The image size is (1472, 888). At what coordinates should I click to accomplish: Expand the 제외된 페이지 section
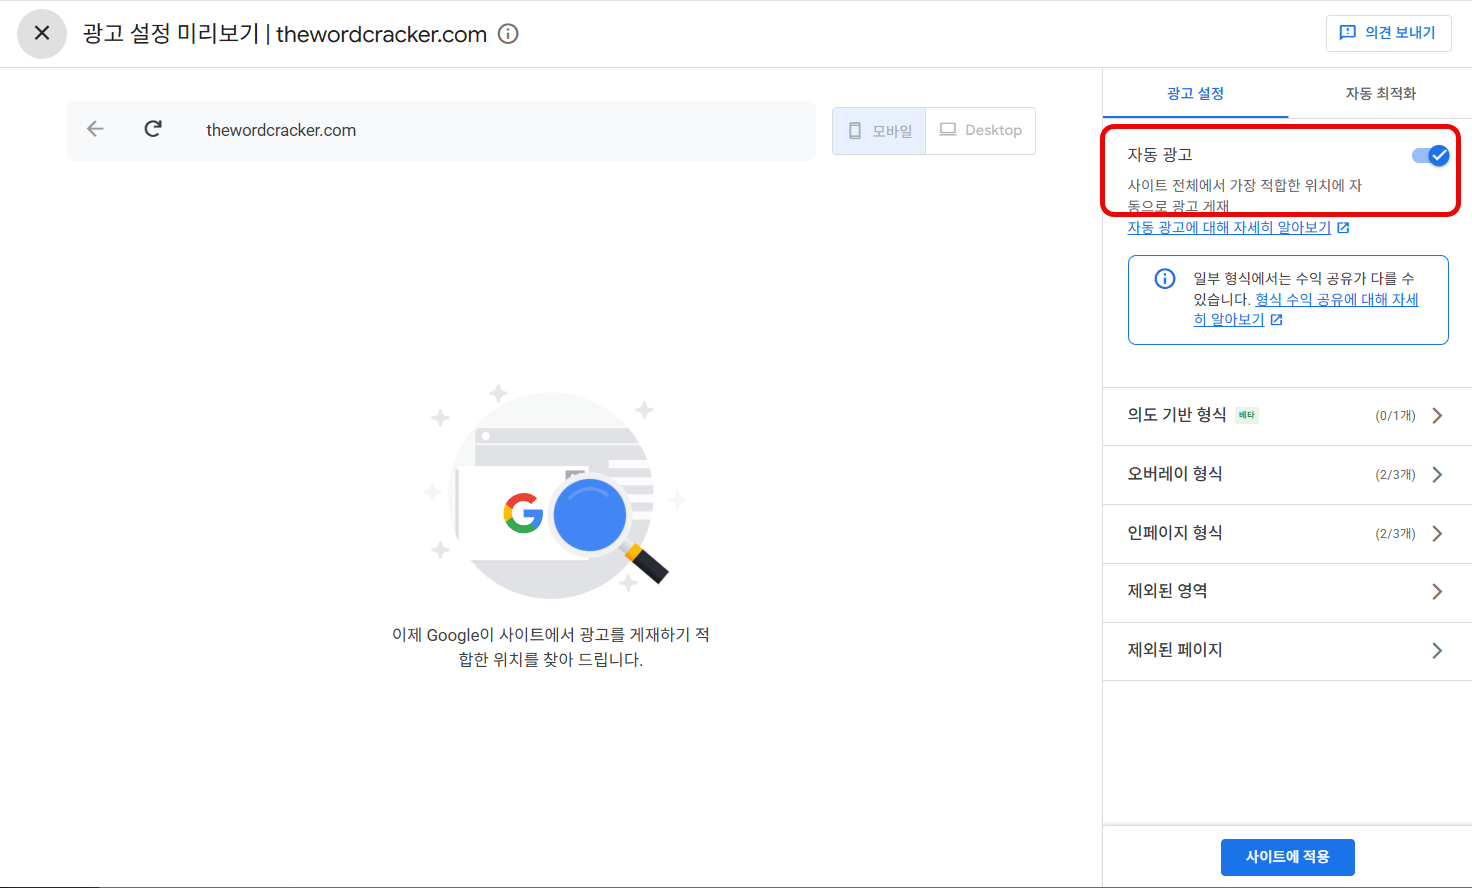1287,651
